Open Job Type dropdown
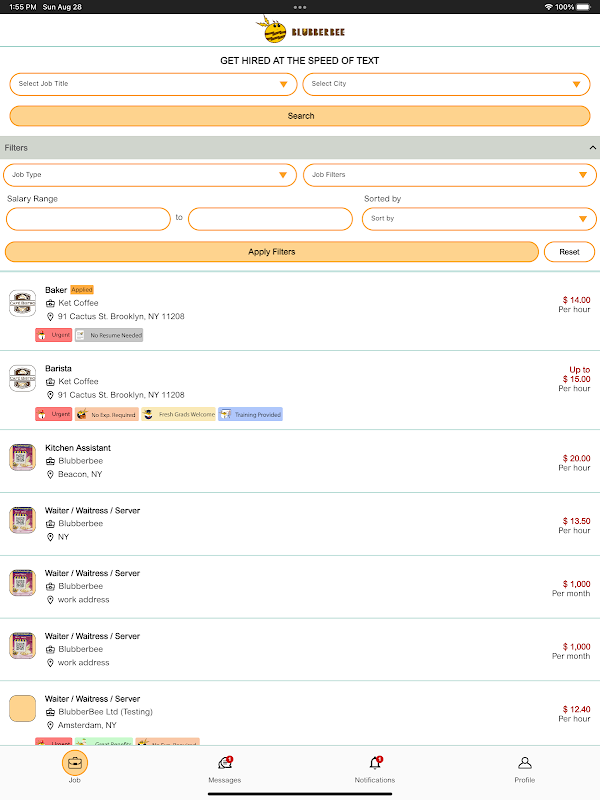Image resolution: width=600 pixels, height=800 pixels. 150,175
